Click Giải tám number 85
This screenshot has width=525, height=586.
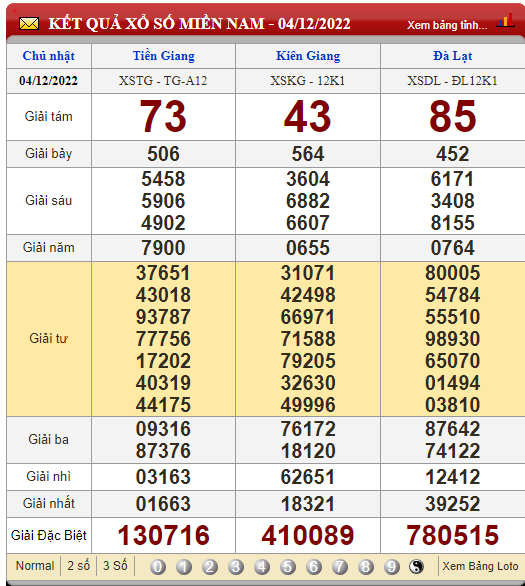453,117
